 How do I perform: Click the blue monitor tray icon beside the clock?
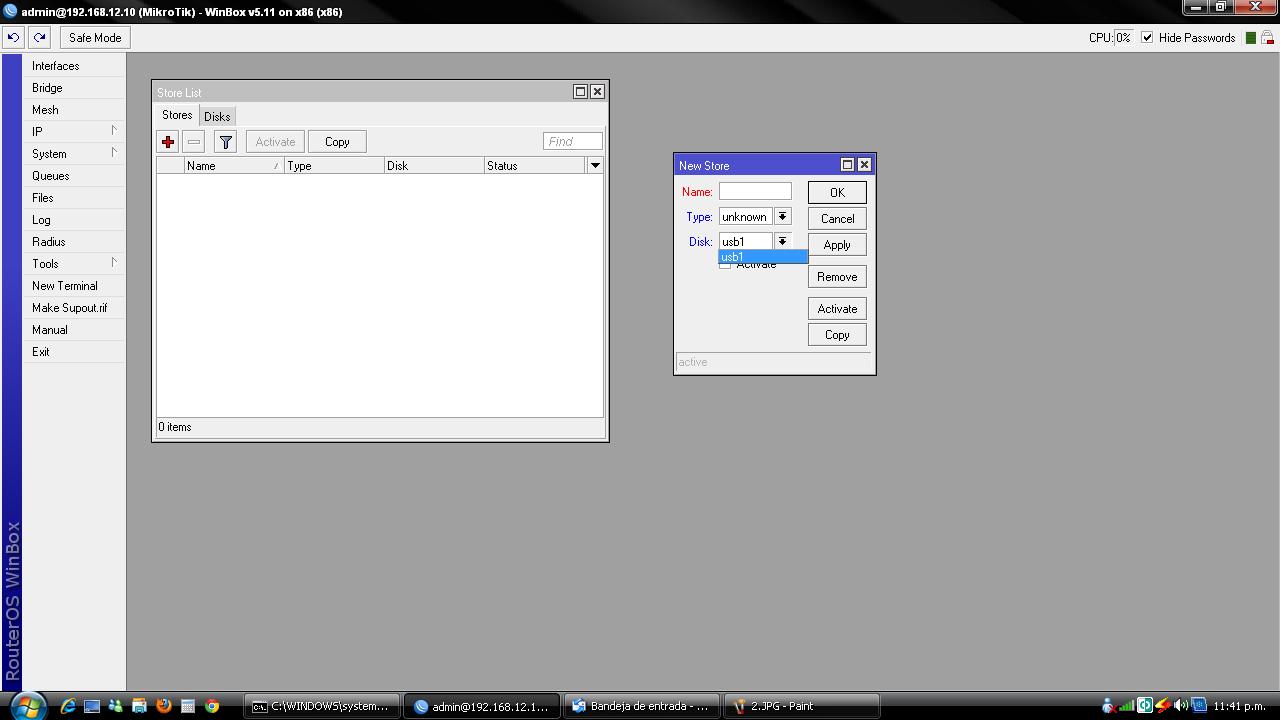[x=1199, y=706]
